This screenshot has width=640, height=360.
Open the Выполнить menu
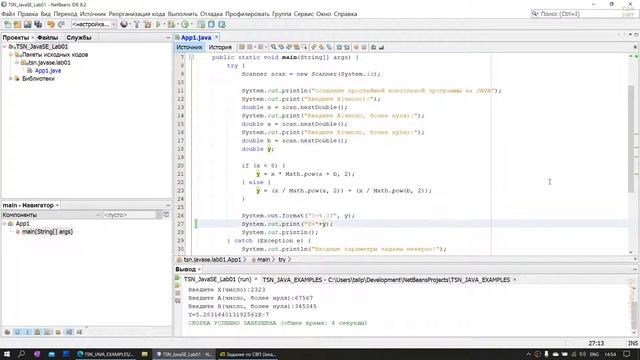click(182, 14)
